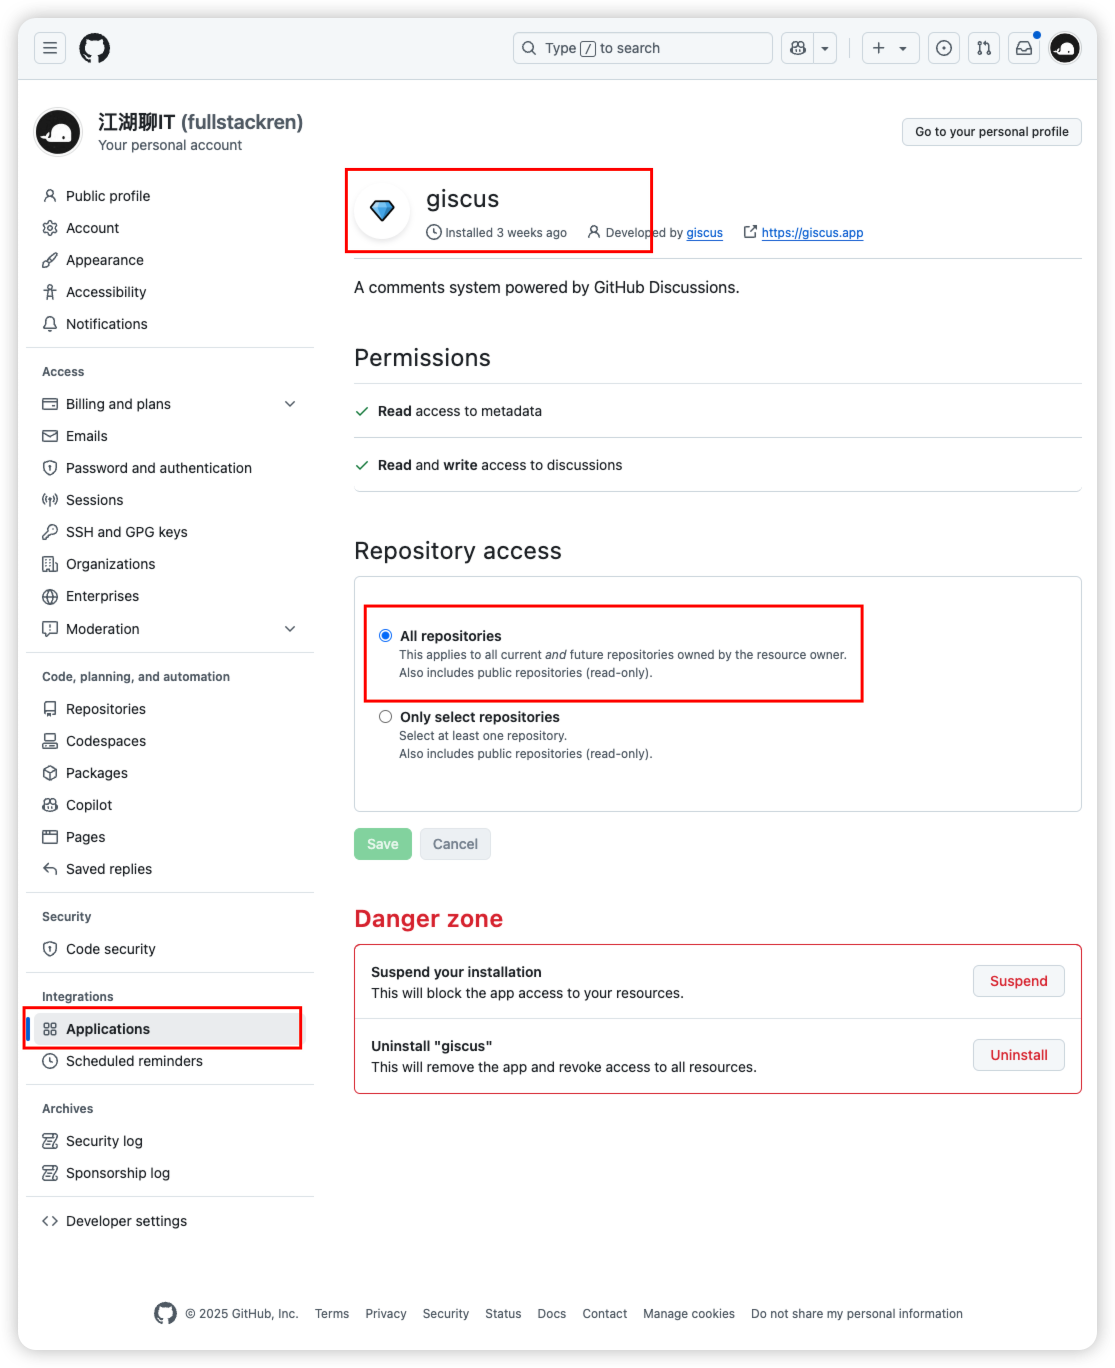
Task: Click the giscus diamond app logo
Action: (x=382, y=211)
